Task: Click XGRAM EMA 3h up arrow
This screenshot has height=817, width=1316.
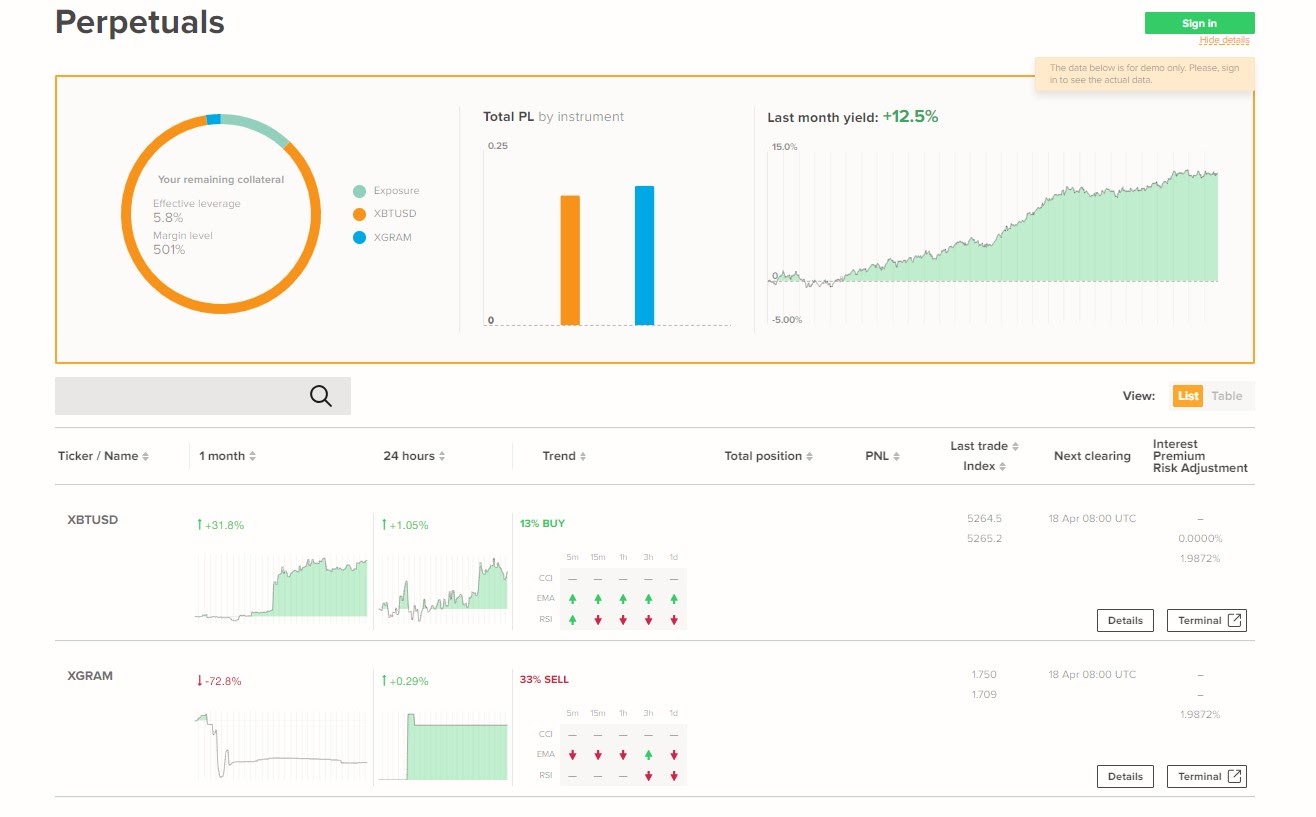Action: pos(649,755)
